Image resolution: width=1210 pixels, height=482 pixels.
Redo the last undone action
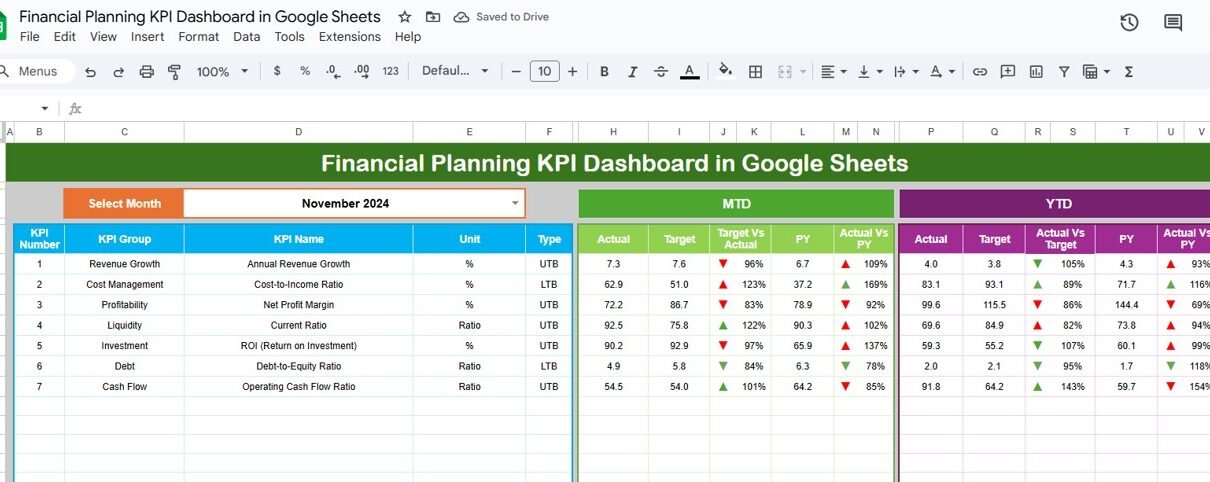[x=119, y=72]
